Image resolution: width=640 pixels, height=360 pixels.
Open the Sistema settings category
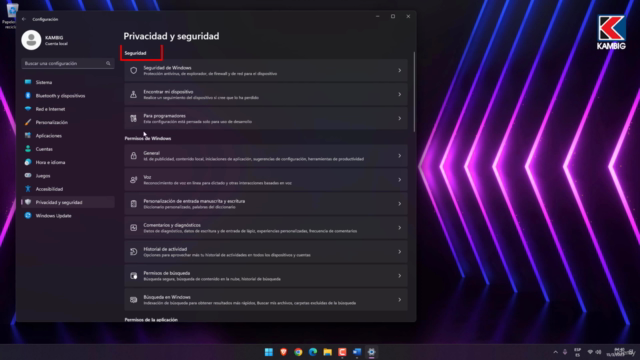point(68,82)
